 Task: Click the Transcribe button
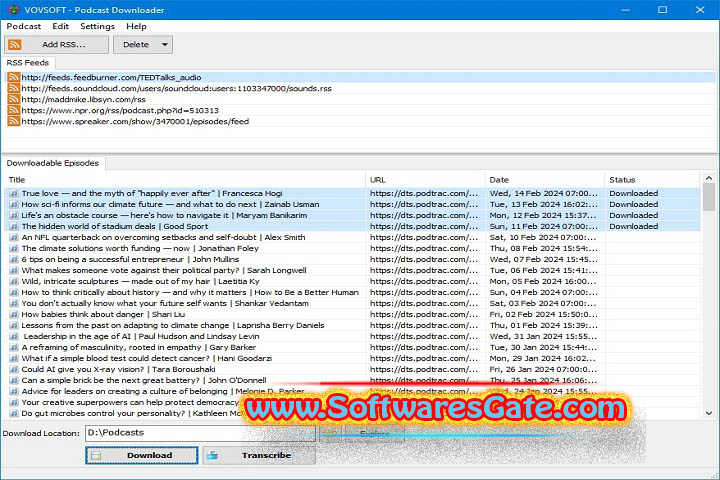[x=259, y=455]
